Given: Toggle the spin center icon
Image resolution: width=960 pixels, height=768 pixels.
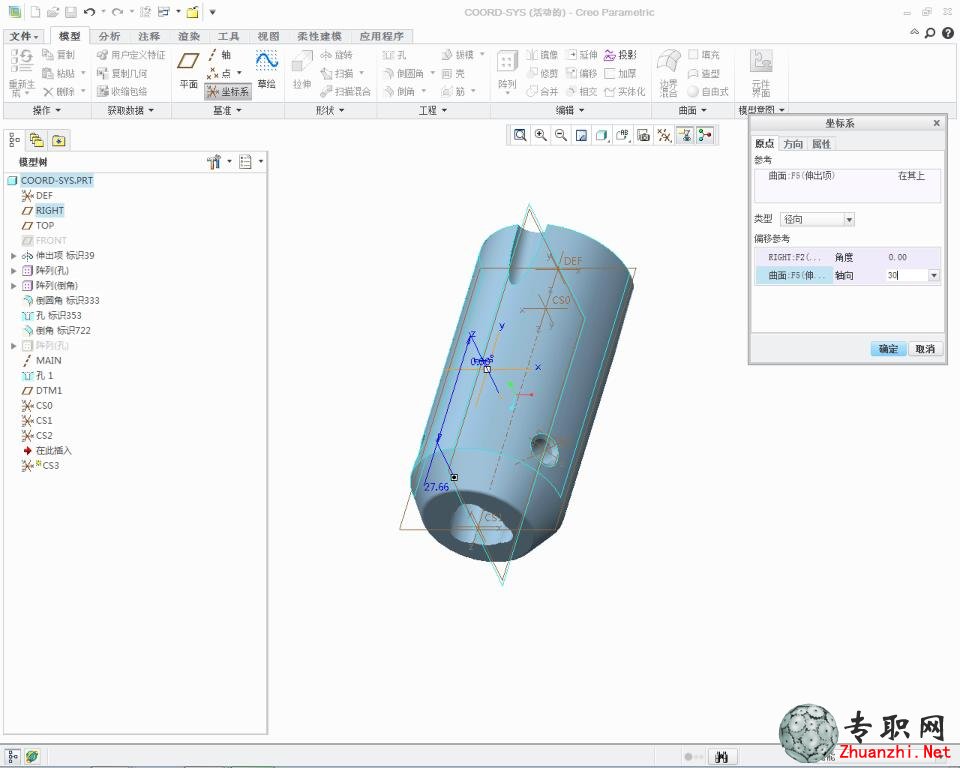Looking at the screenshot, I should (705, 135).
